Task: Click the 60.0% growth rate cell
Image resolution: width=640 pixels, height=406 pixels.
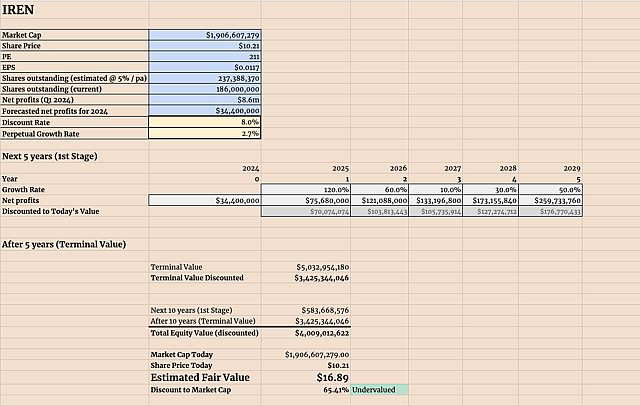Action: [x=380, y=189]
